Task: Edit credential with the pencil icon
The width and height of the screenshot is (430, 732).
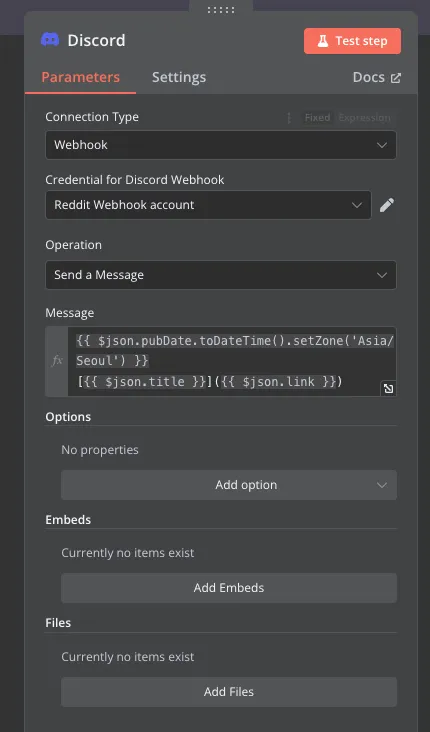Action: [x=387, y=205]
